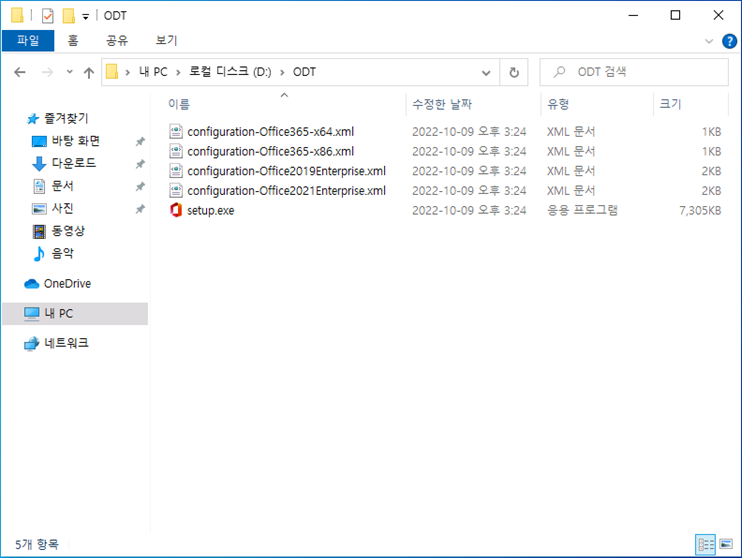This screenshot has width=742, height=558.
Task: Select 내 PC in the navigation pane
Action: 75,313
